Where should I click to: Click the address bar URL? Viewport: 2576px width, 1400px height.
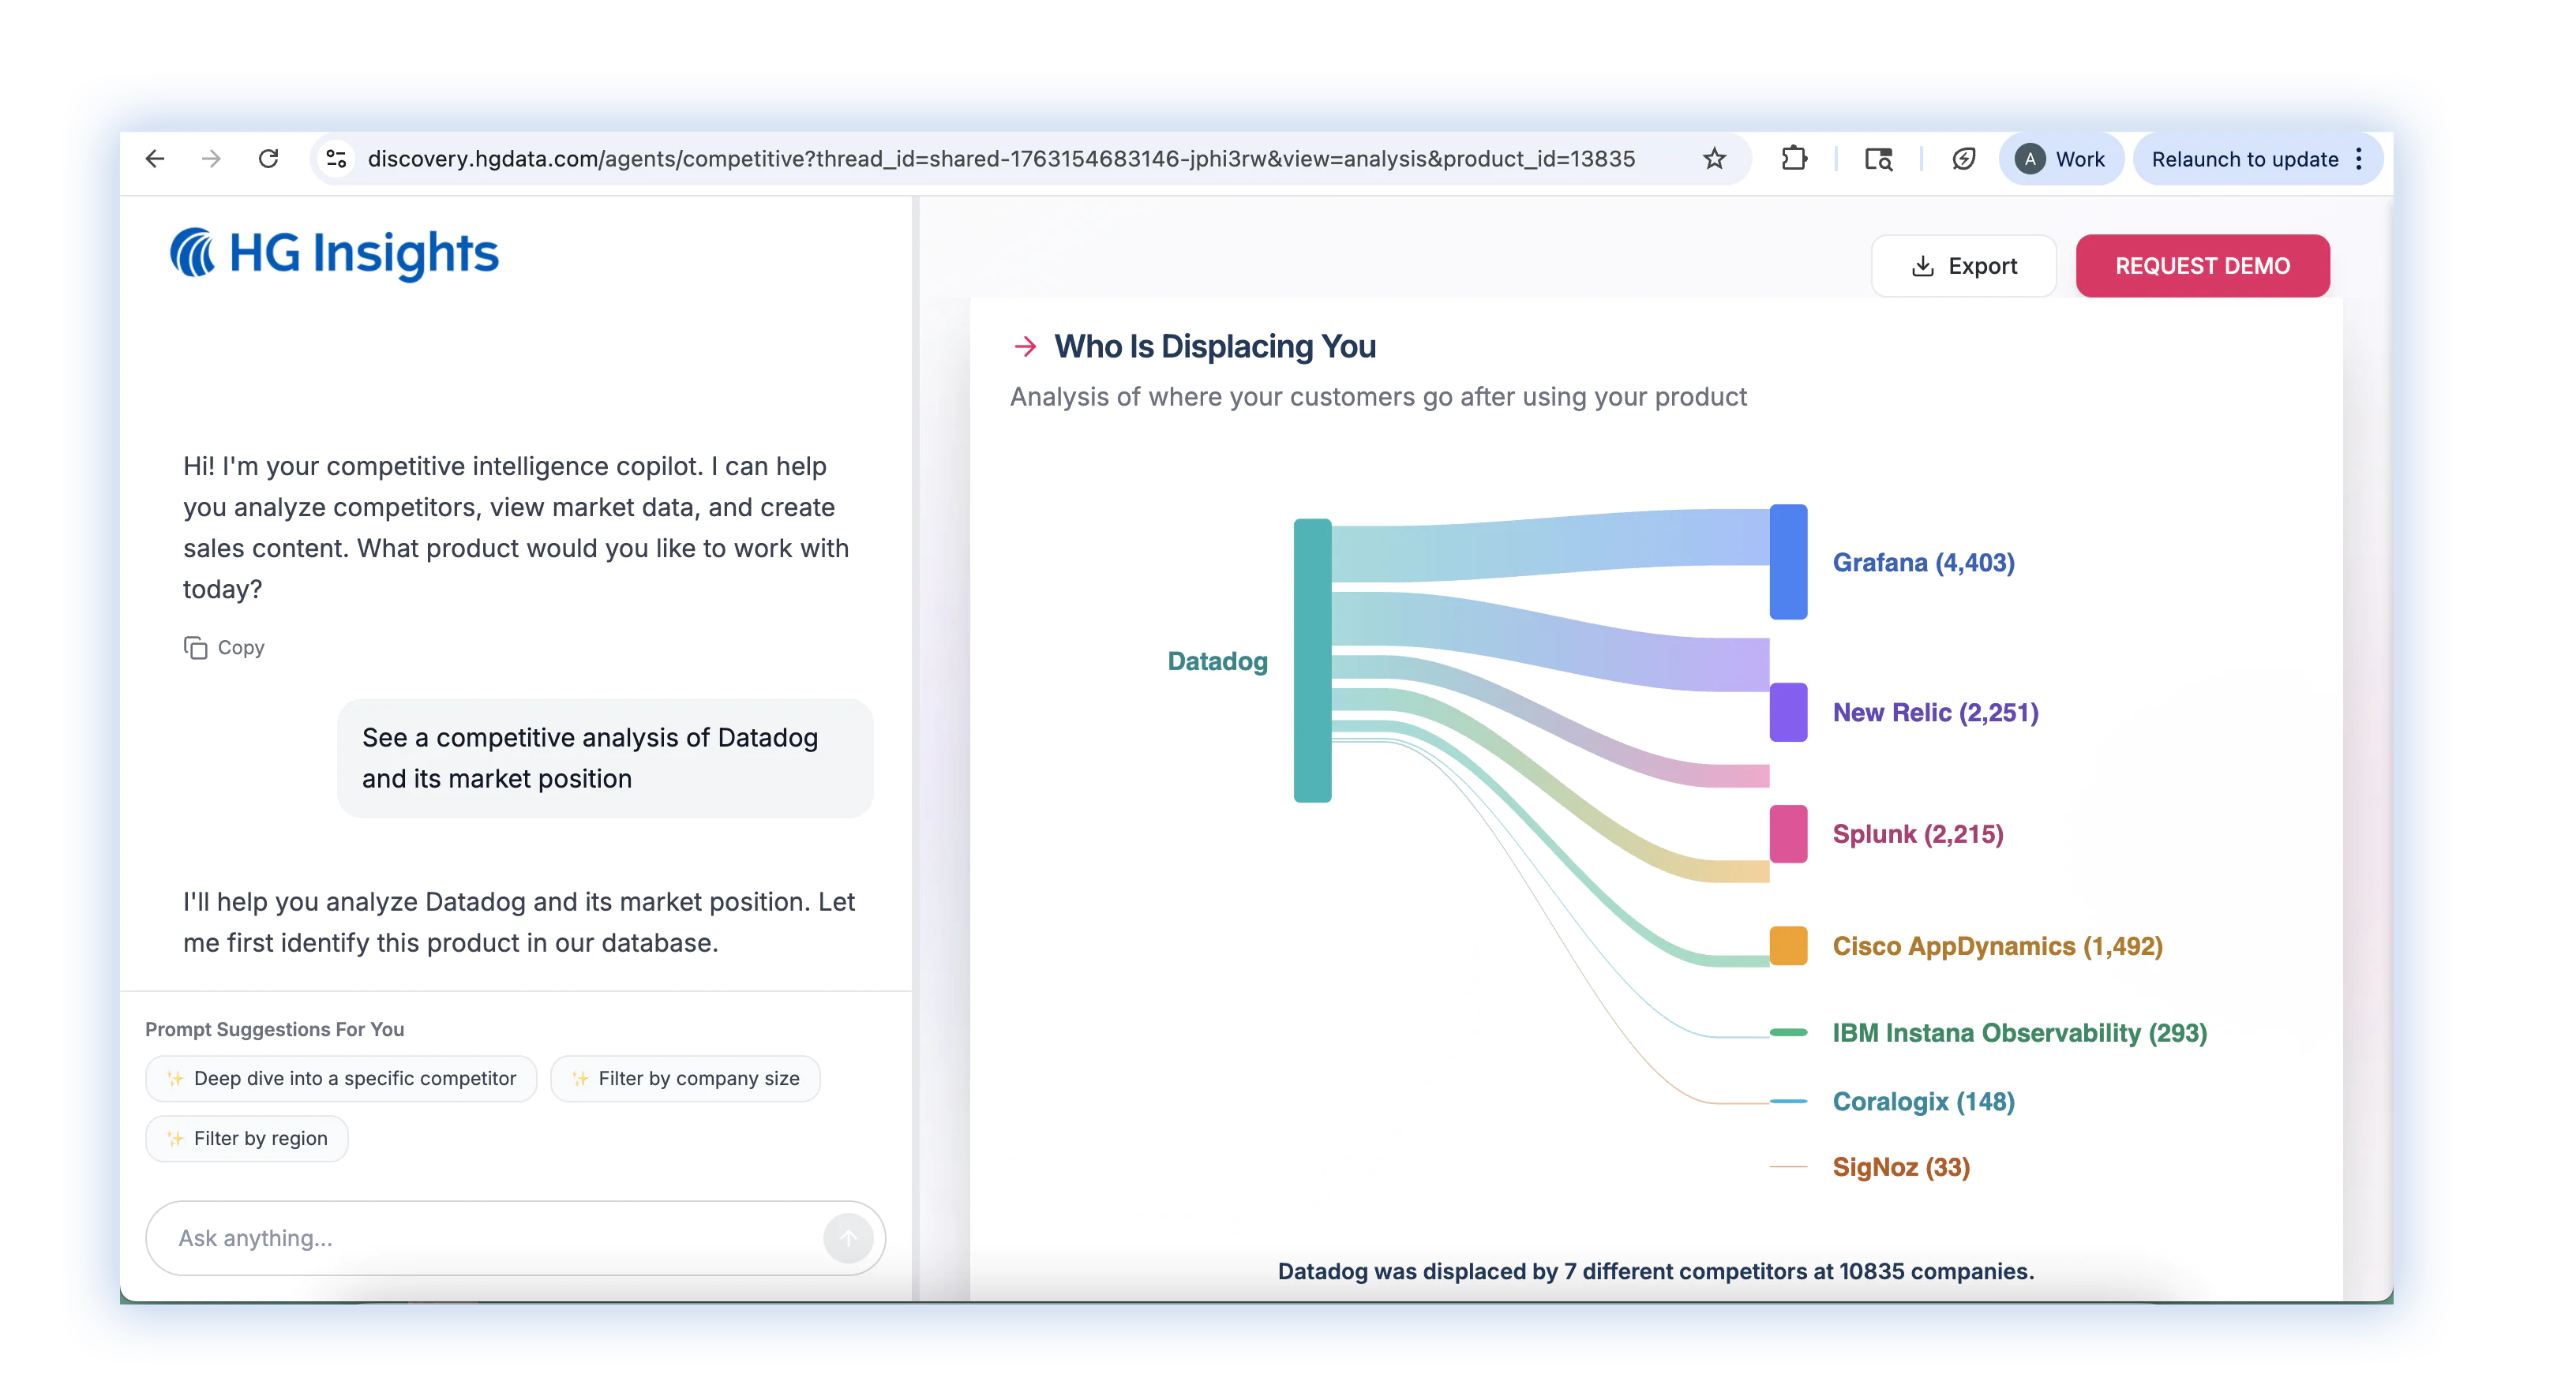[1001, 159]
